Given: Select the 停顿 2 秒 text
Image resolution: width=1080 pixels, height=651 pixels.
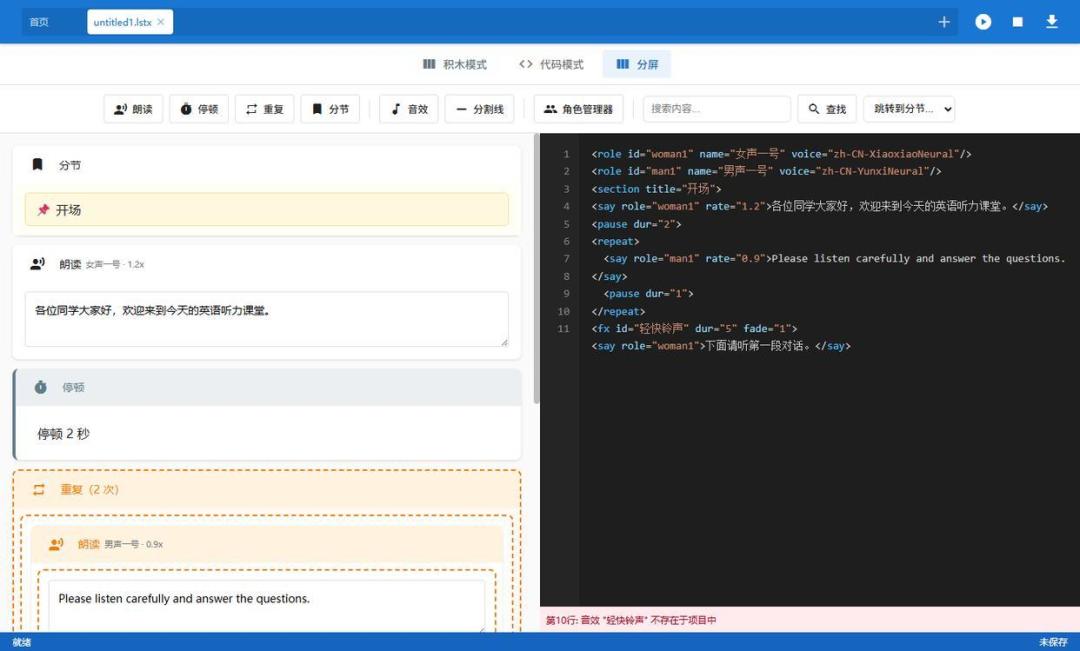Looking at the screenshot, I should [63, 434].
